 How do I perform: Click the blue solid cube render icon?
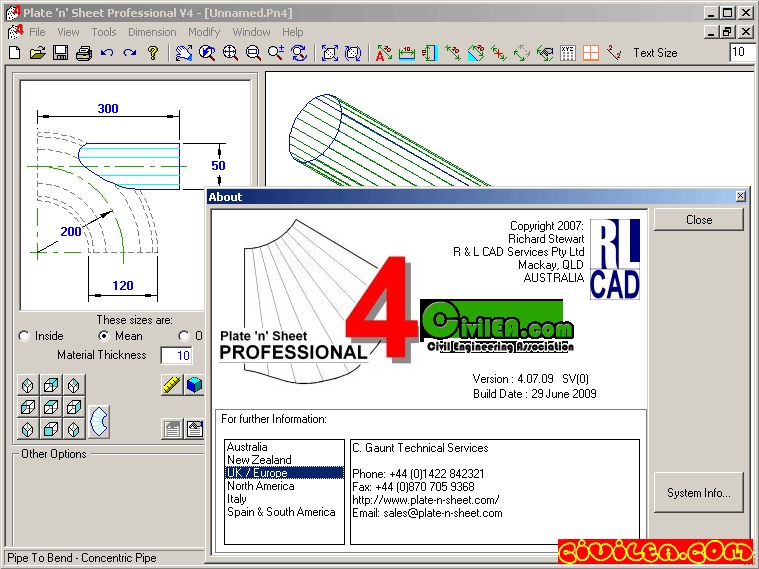tap(194, 384)
